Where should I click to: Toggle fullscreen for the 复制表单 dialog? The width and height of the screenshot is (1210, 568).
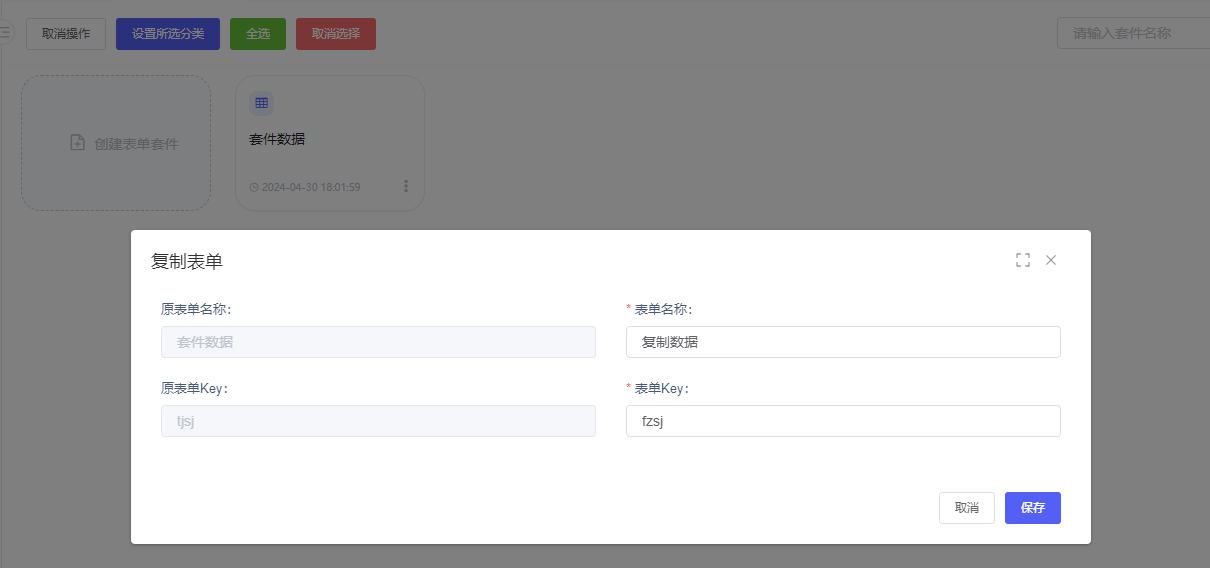1022,260
